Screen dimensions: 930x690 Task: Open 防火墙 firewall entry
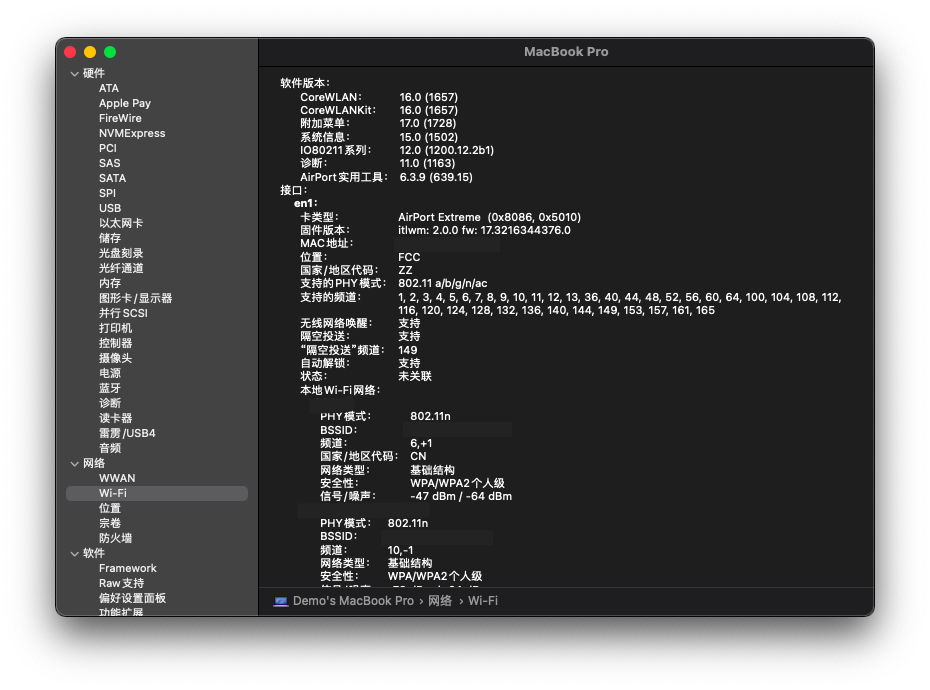(115, 538)
